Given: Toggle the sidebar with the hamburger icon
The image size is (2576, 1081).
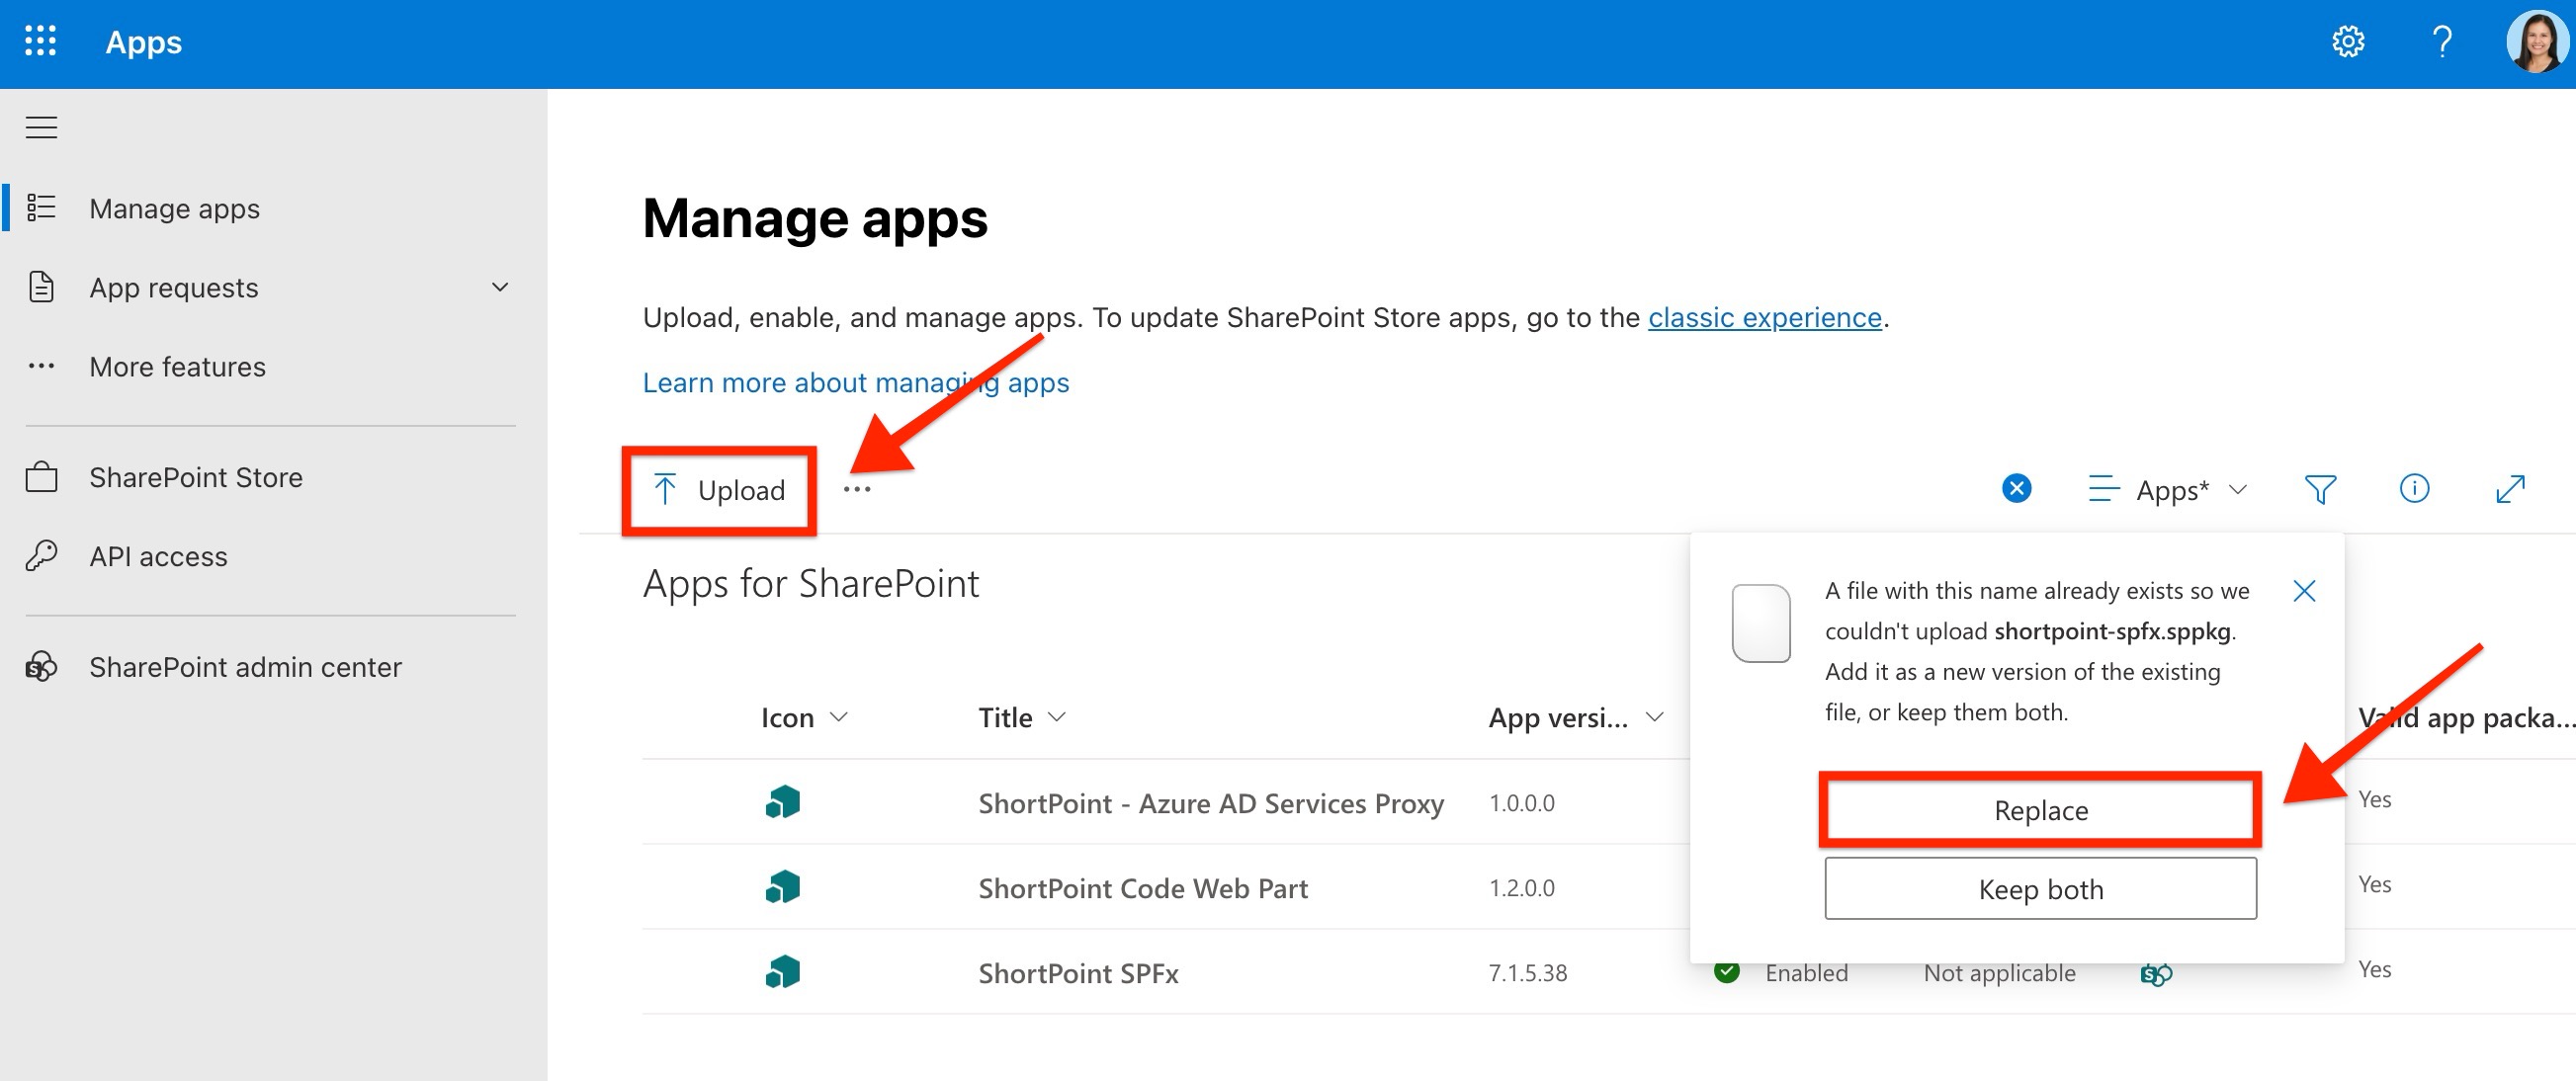Looking at the screenshot, I should (x=41, y=127).
